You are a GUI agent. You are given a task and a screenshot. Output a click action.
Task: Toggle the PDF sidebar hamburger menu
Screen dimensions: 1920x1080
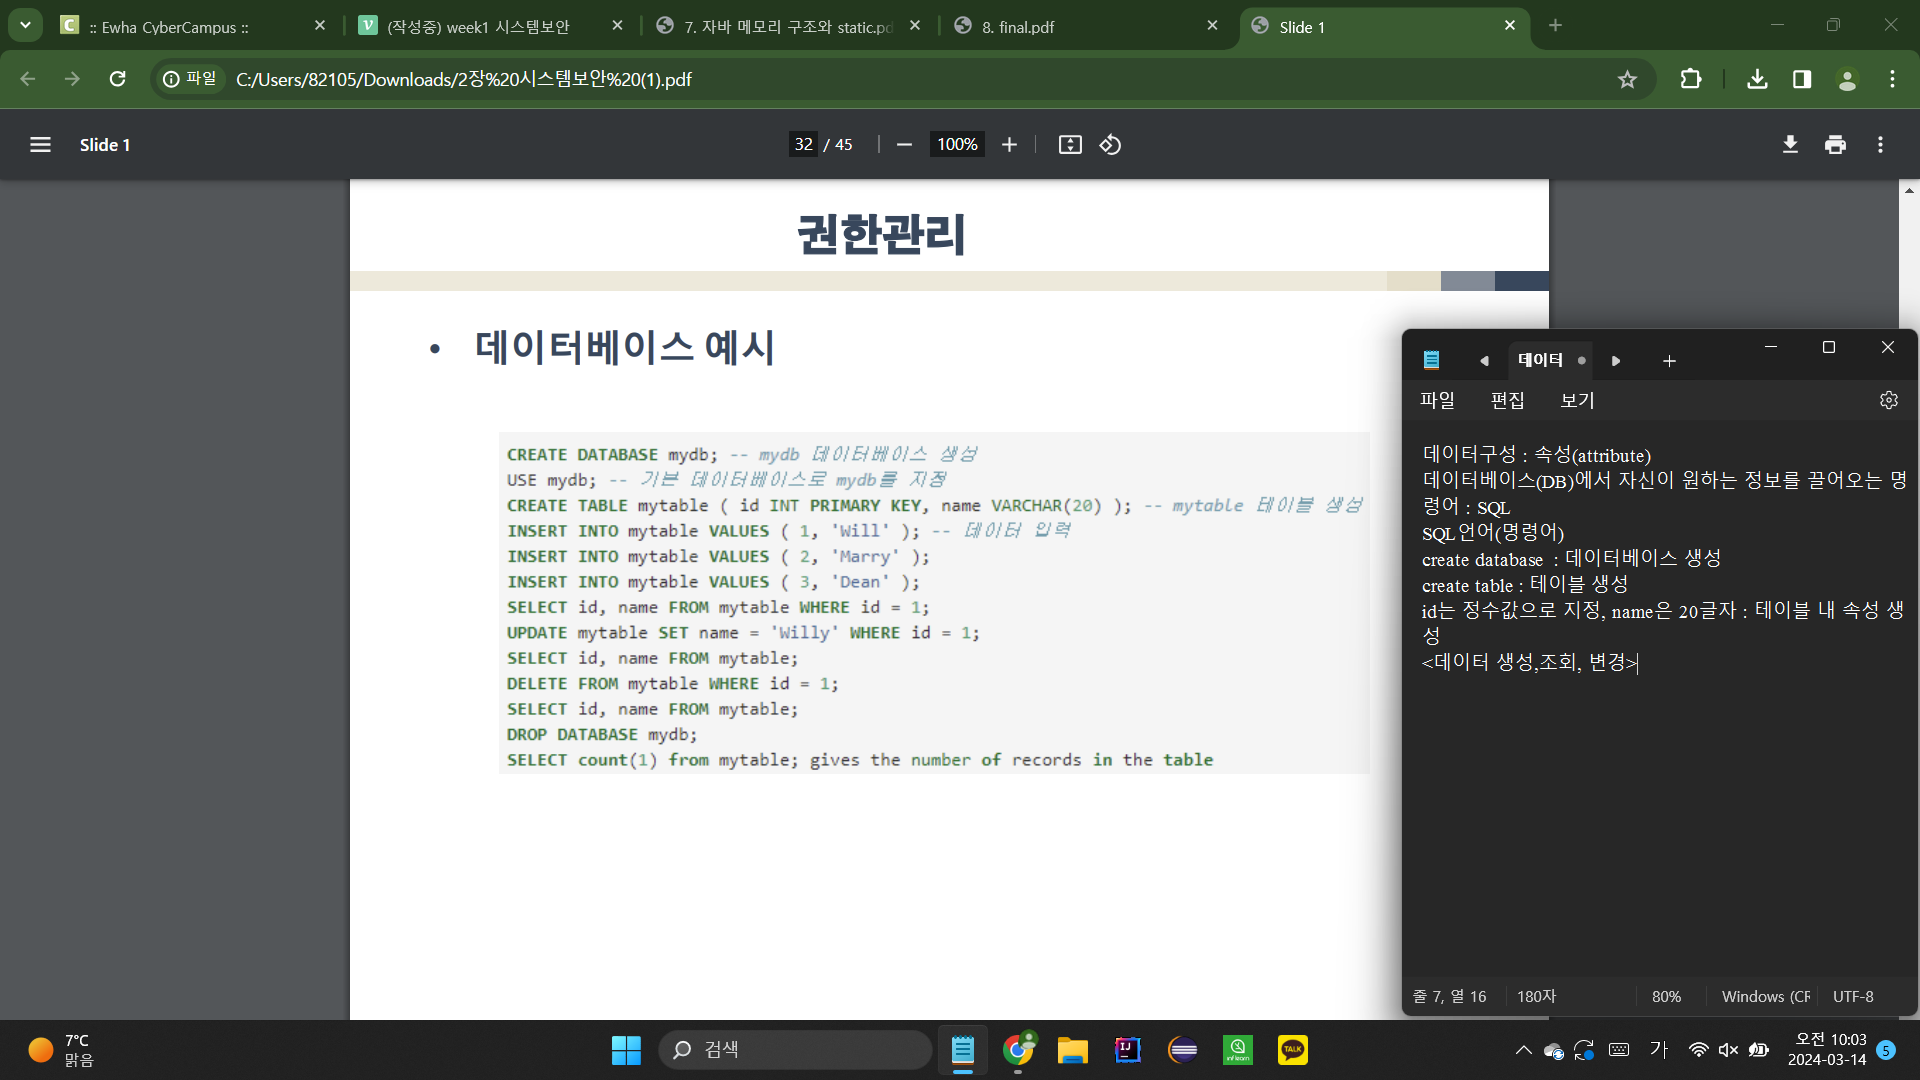point(40,145)
